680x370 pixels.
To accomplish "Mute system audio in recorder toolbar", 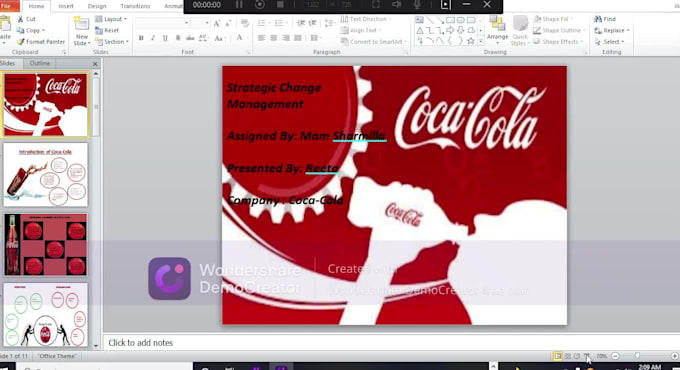I will pos(396,5).
